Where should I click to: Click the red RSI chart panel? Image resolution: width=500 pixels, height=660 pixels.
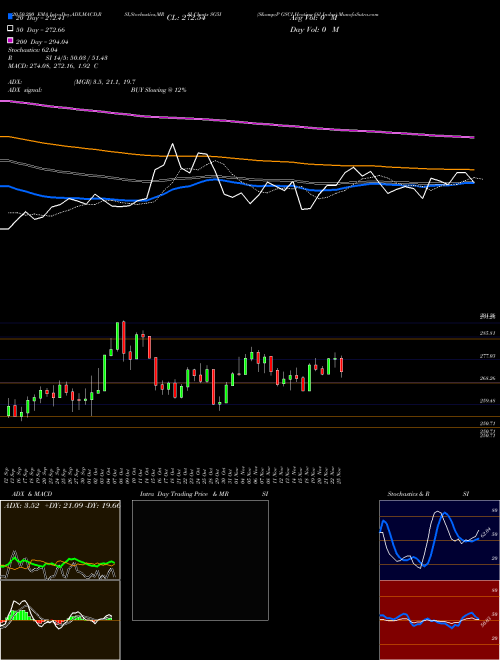439,620
